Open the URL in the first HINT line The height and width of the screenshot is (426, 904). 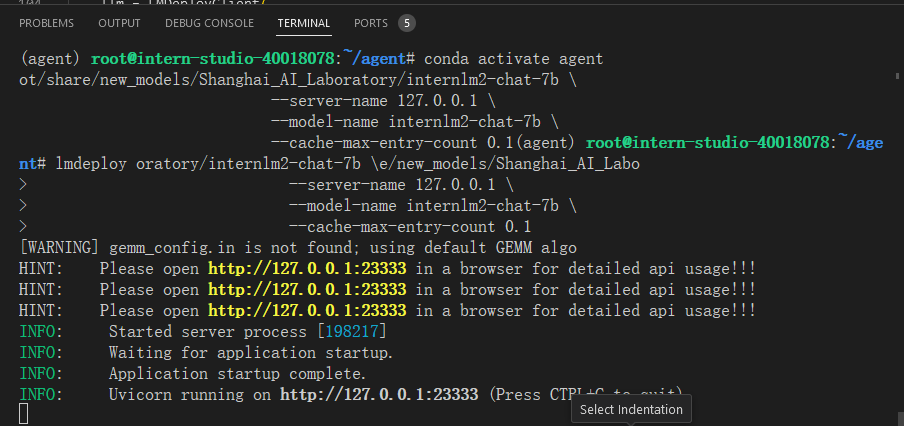pyautogui.click(x=306, y=268)
